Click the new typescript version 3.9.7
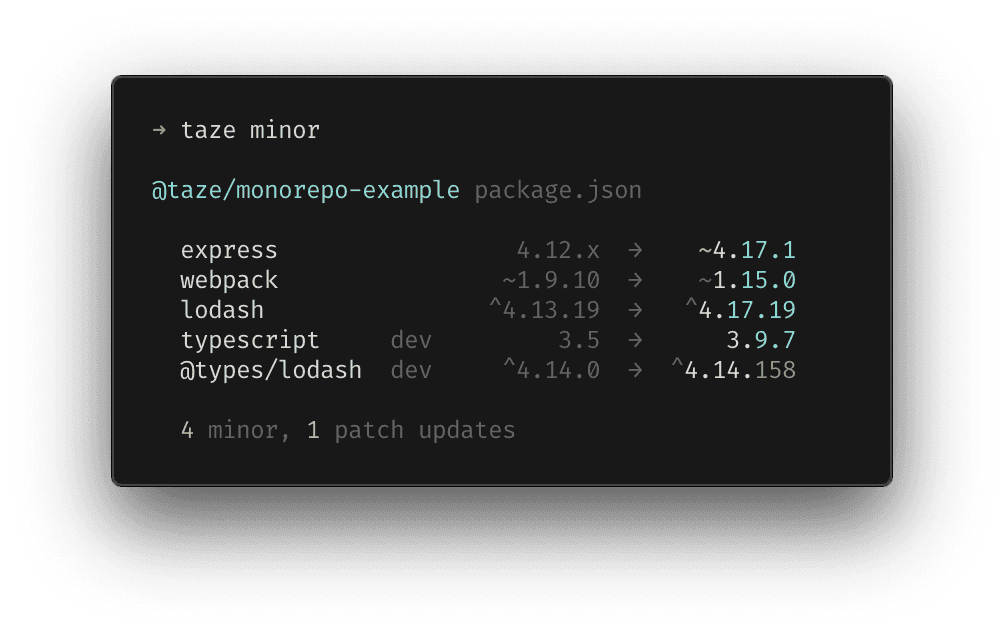1004x634 pixels. pyautogui.click(x=761, y=340)
